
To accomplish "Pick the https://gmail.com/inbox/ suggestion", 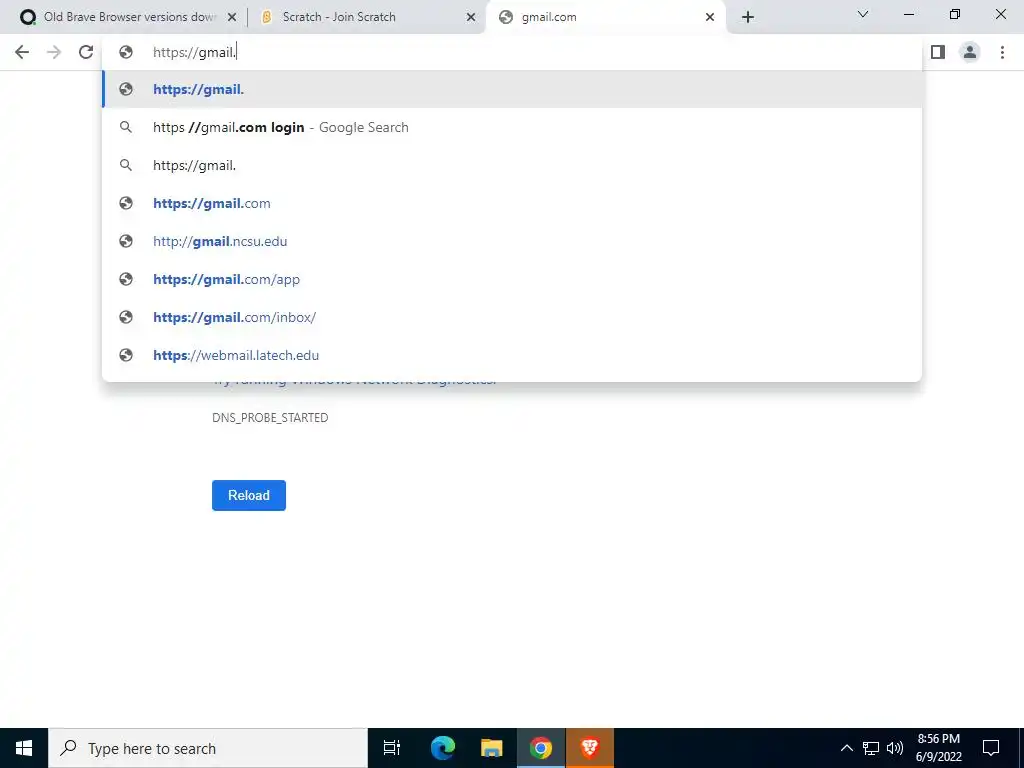I will click(x=512, y=317).
